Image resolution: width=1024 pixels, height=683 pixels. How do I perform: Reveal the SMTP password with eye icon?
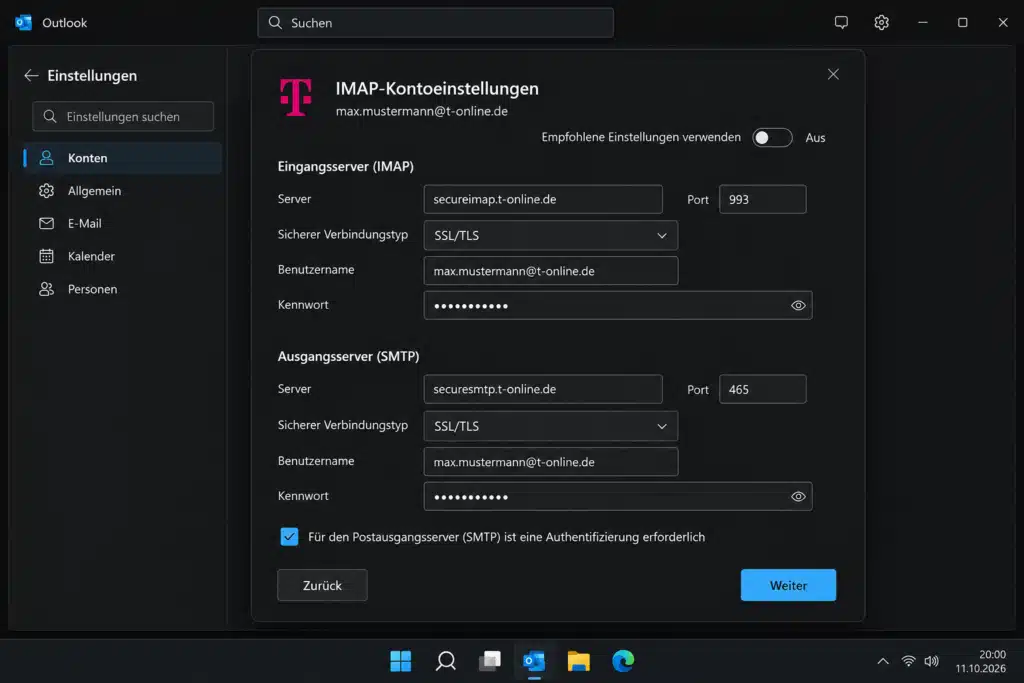click(798, 496)
